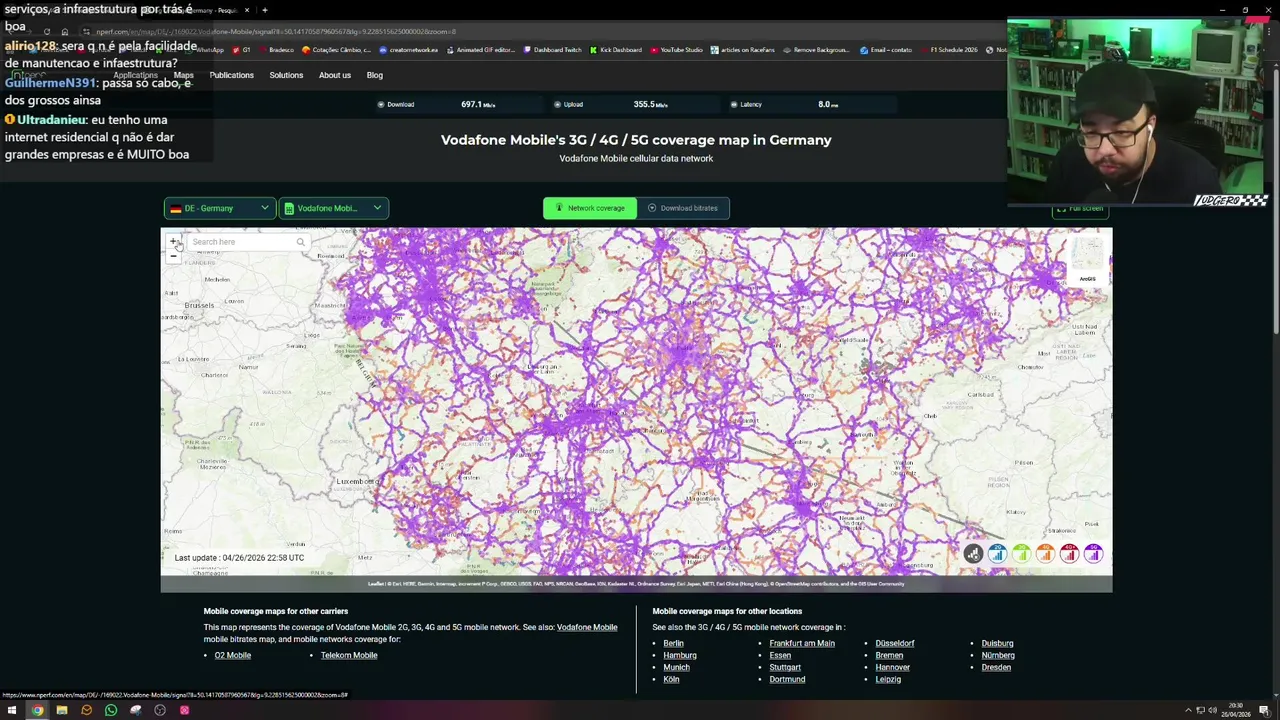Open the Düsseldorf coverage link
1280x720 pixels.
pyautogui.click(x=895, y=643)
